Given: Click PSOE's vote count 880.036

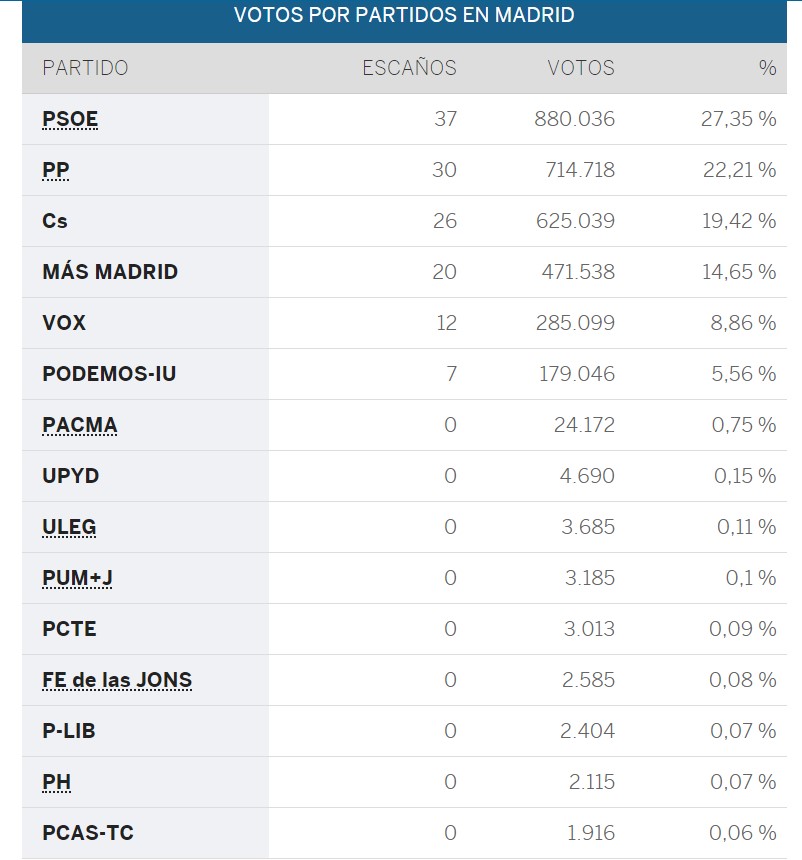Looking at the screenshot, I should [574, 119].
